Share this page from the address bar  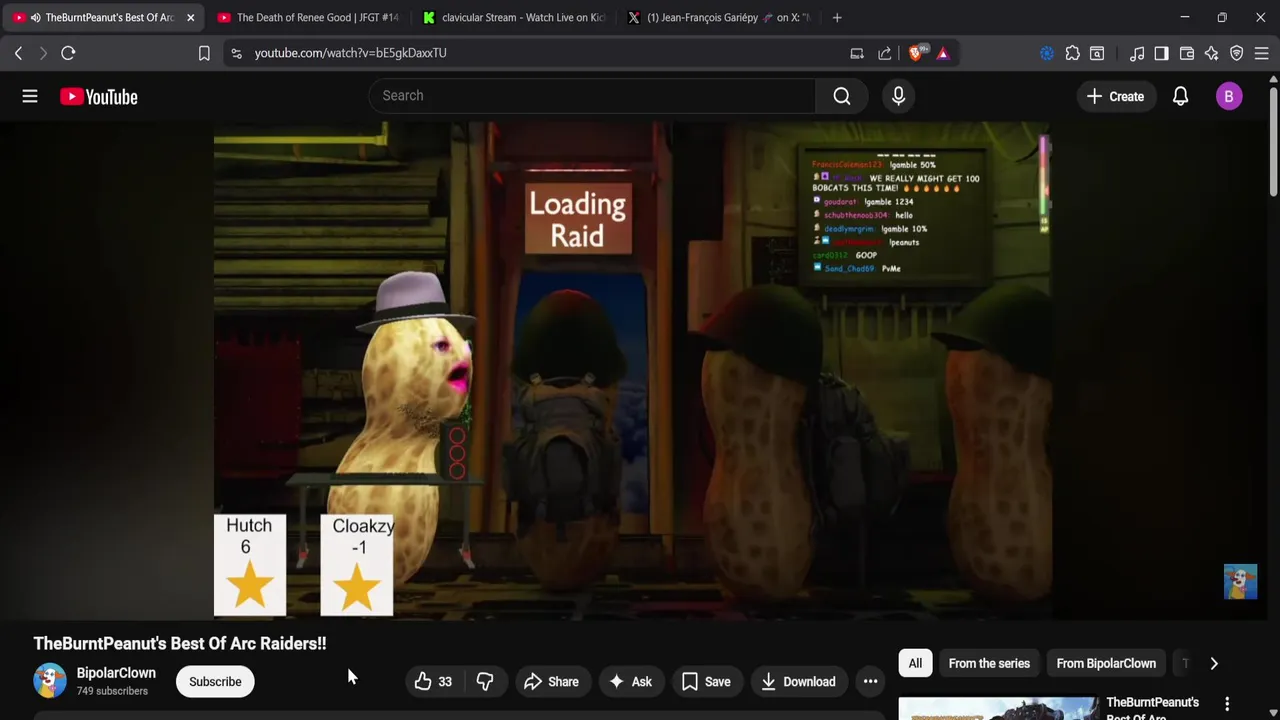tap(885, 53)
